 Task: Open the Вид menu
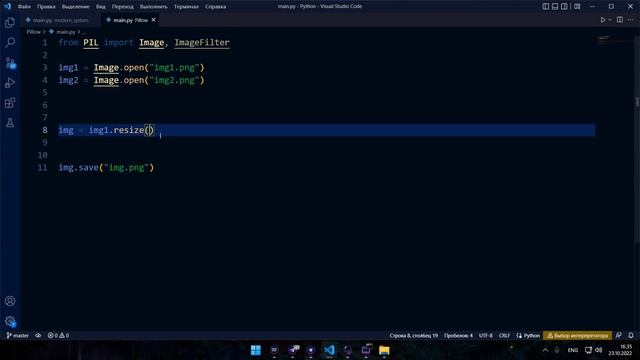(100, 7)
